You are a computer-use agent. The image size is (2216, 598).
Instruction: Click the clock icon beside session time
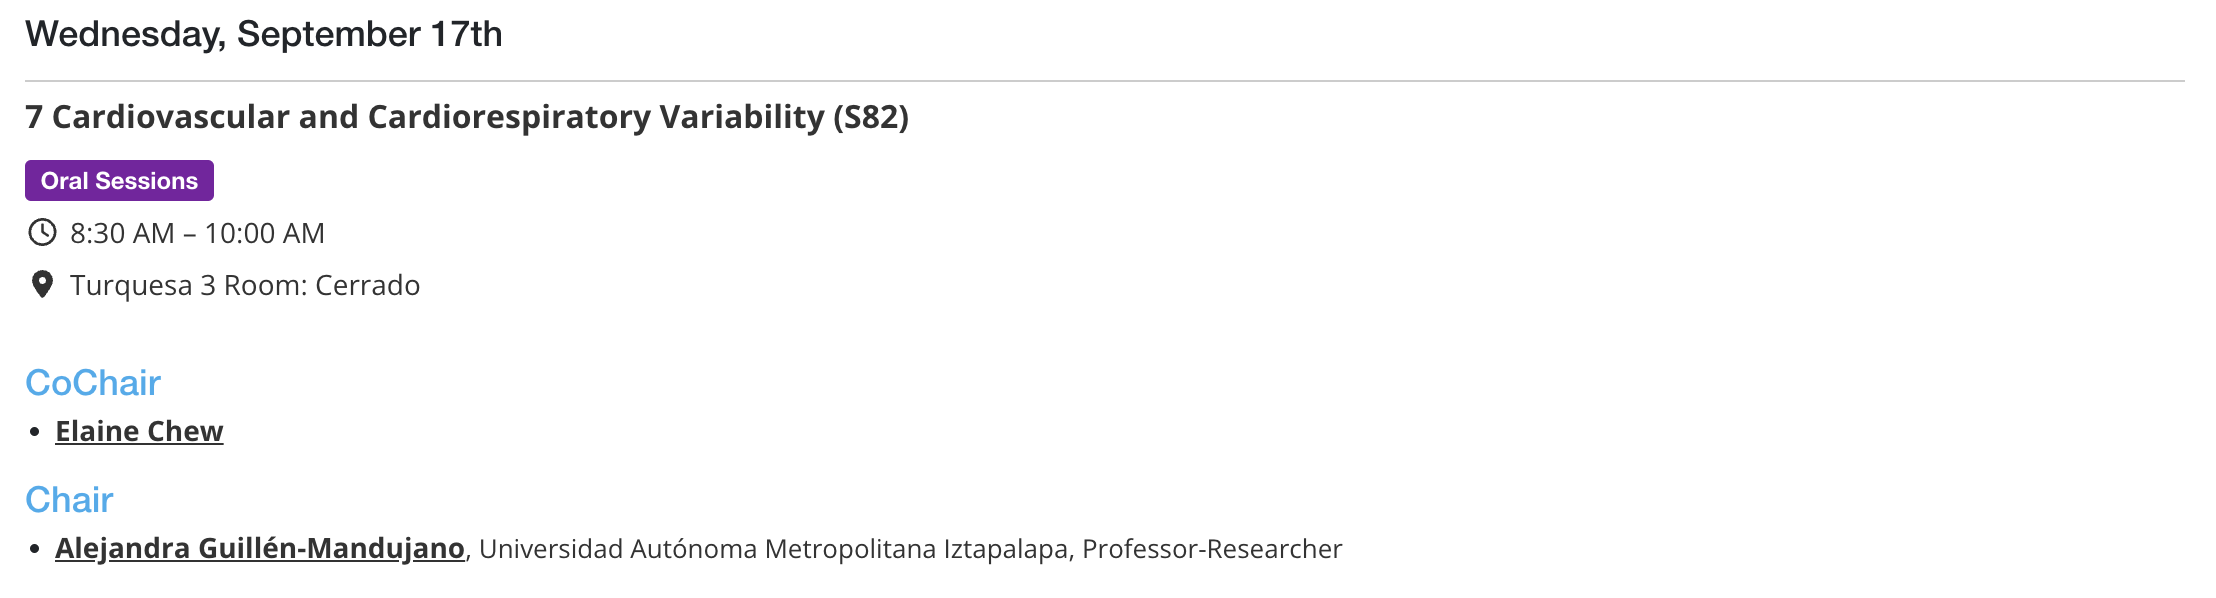pyautogui.click(x=42, y=233)
